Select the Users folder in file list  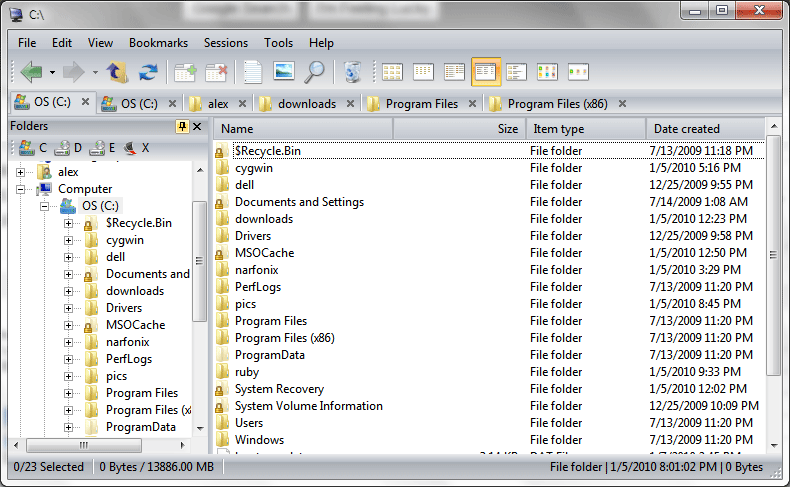click(x=249, y=423)
